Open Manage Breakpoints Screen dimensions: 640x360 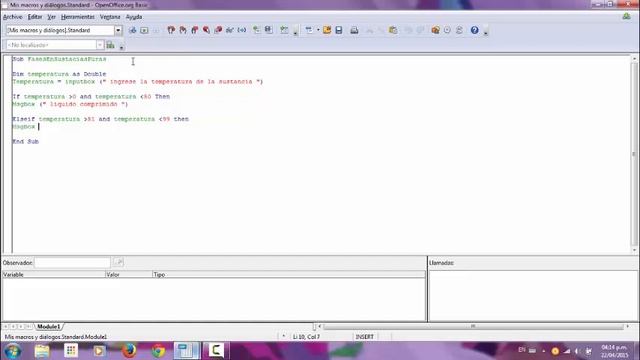point(218,30)
